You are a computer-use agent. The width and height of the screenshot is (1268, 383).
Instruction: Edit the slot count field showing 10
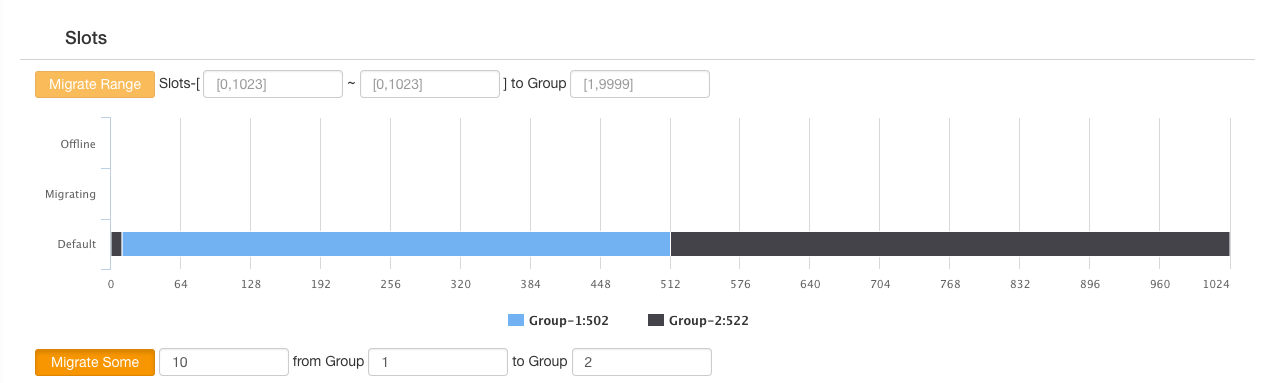click(224, 362)
